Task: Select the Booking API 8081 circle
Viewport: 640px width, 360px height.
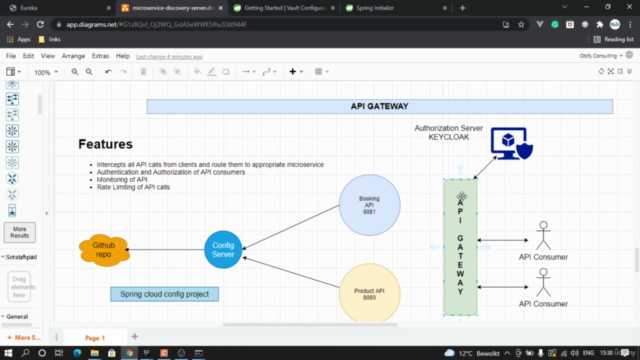Action: (369, 205)
